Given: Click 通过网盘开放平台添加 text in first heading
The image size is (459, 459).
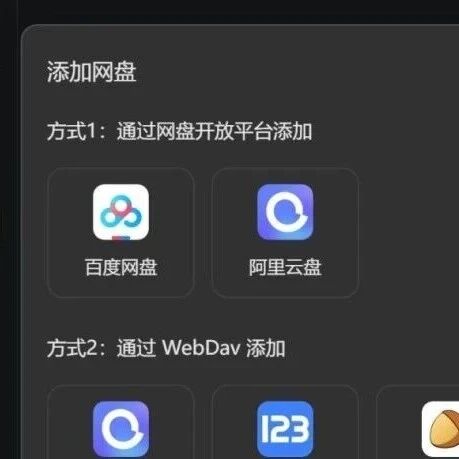Looking at the screenshot, I should point(214,131).
